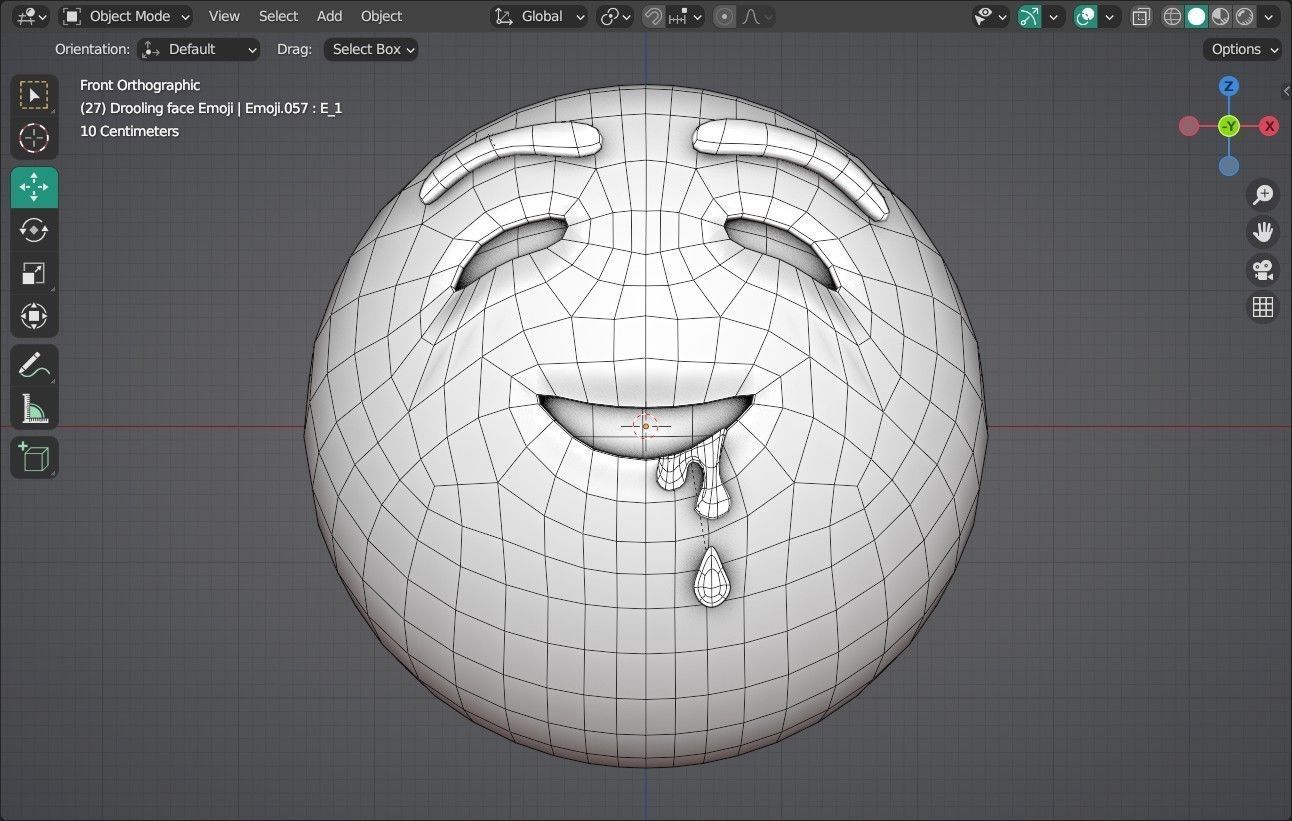Viewport: 1292px width, 821px height.
Task: Toggle viewport gizmos display
Action: 1029,16
